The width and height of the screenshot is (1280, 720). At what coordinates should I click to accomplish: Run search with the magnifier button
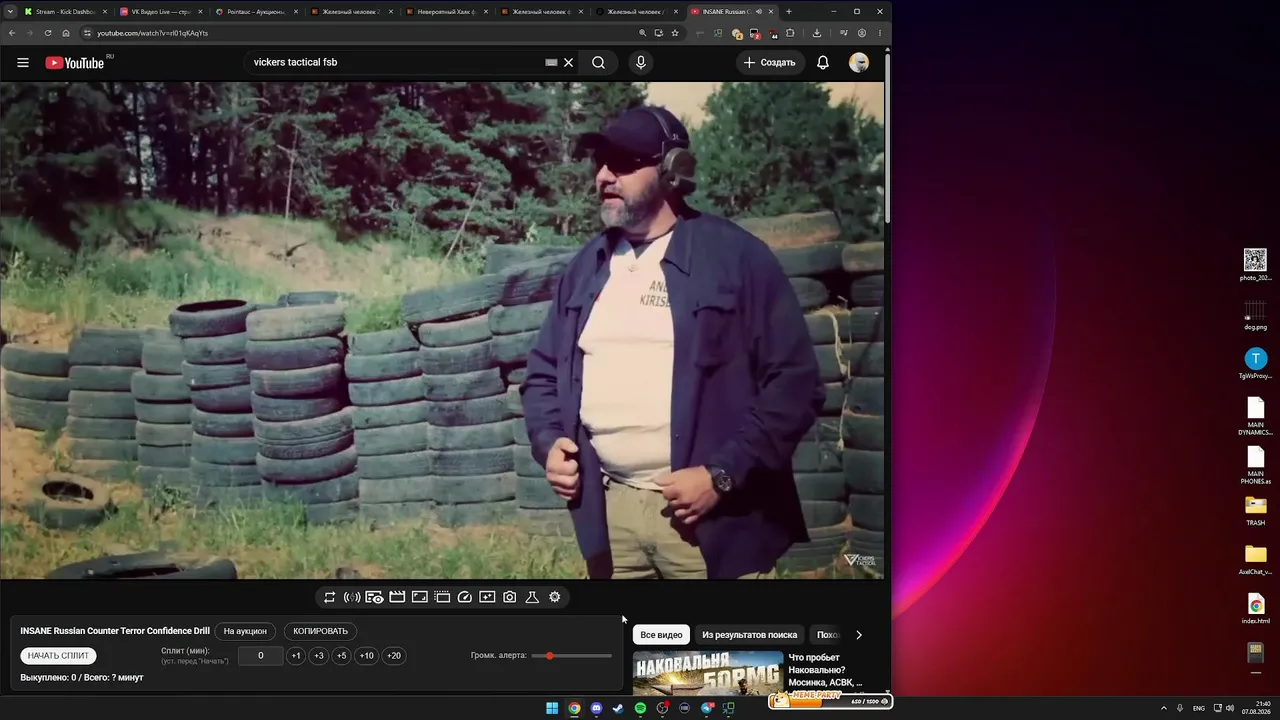coord(598,62)
